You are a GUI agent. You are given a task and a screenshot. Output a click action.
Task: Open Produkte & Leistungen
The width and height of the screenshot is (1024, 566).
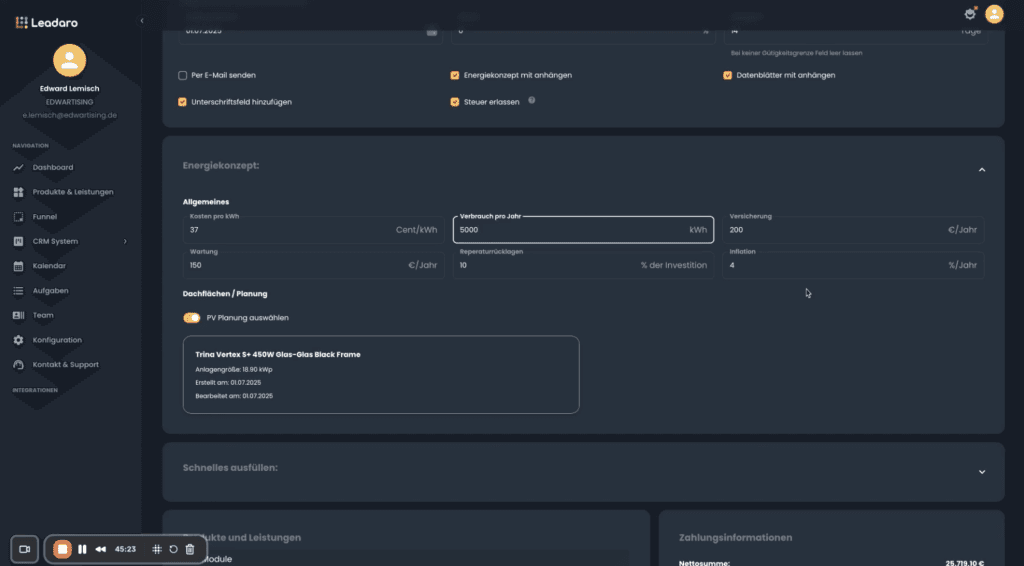click(x=73, y=192)
